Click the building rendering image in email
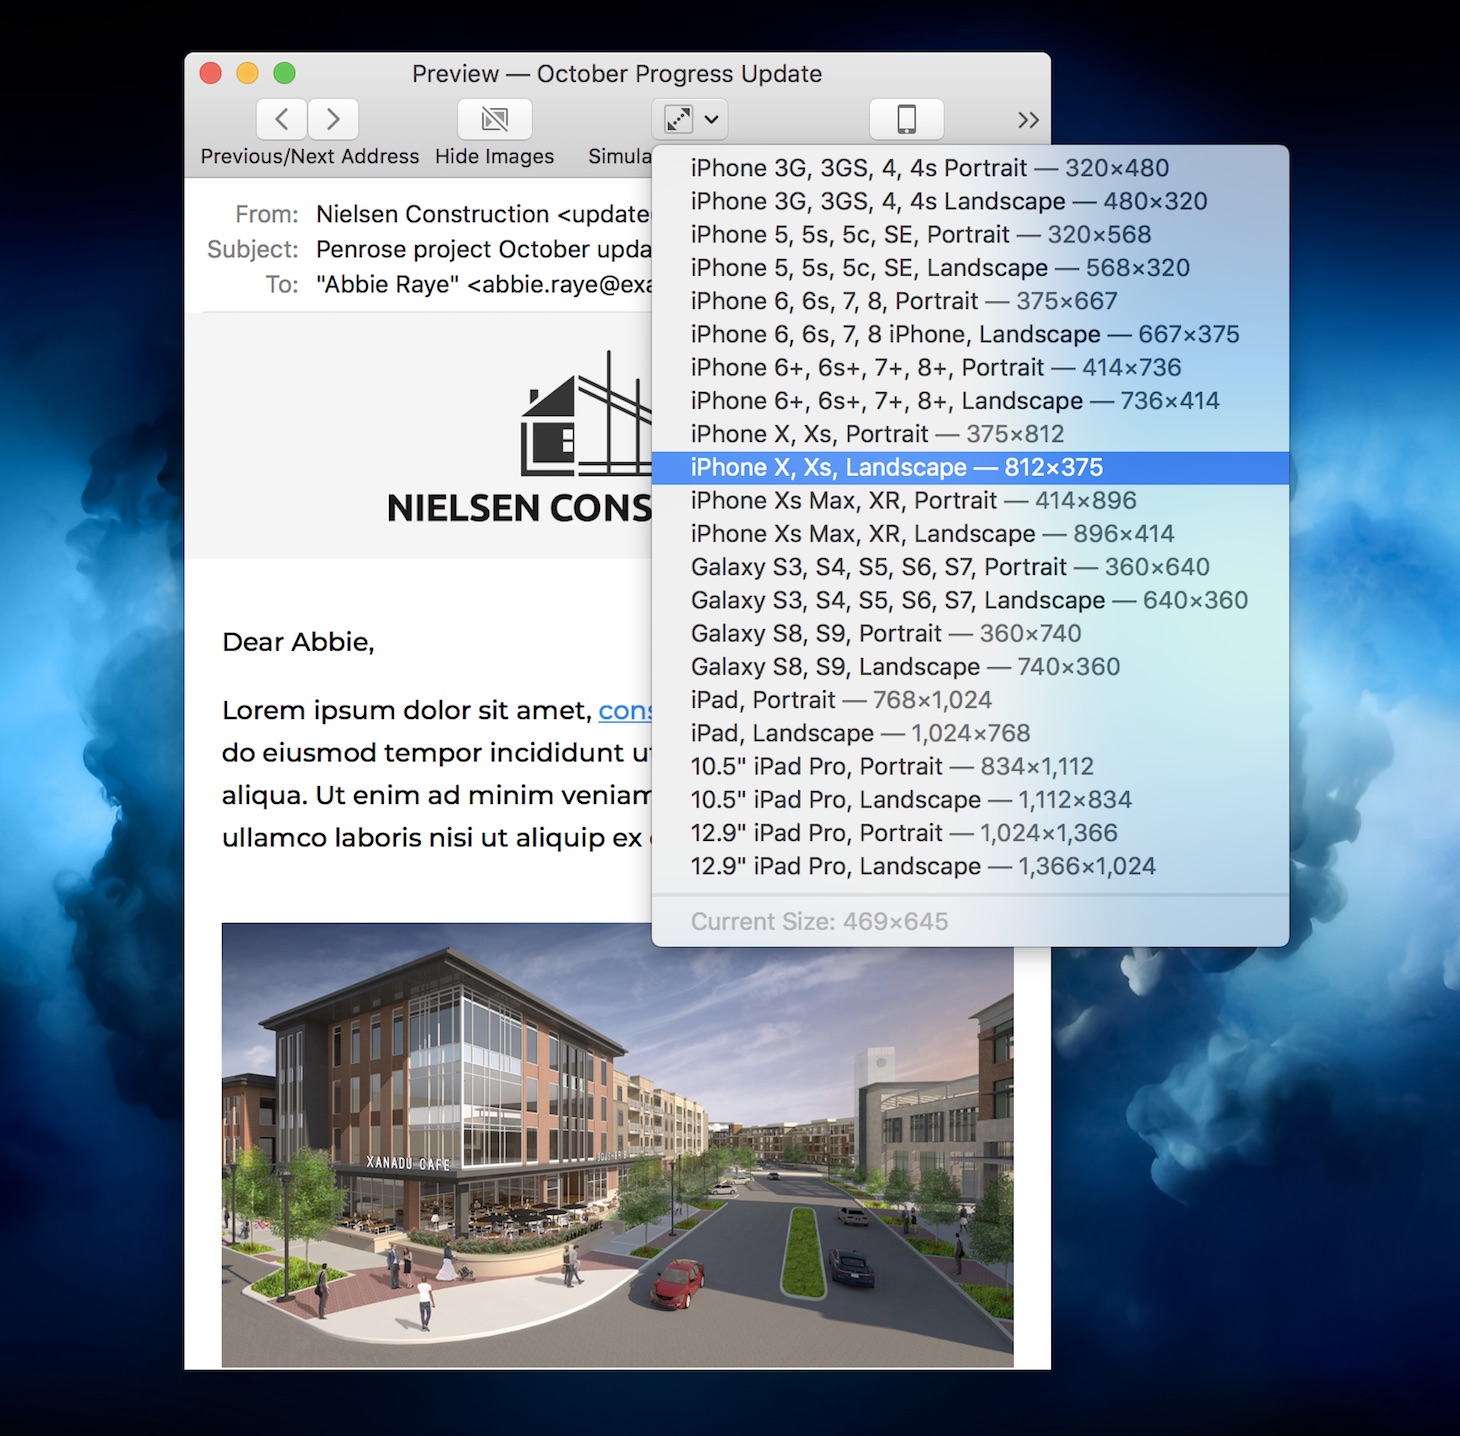This screenshot has width=1460, height=1436. click(x=617, y=1145)
